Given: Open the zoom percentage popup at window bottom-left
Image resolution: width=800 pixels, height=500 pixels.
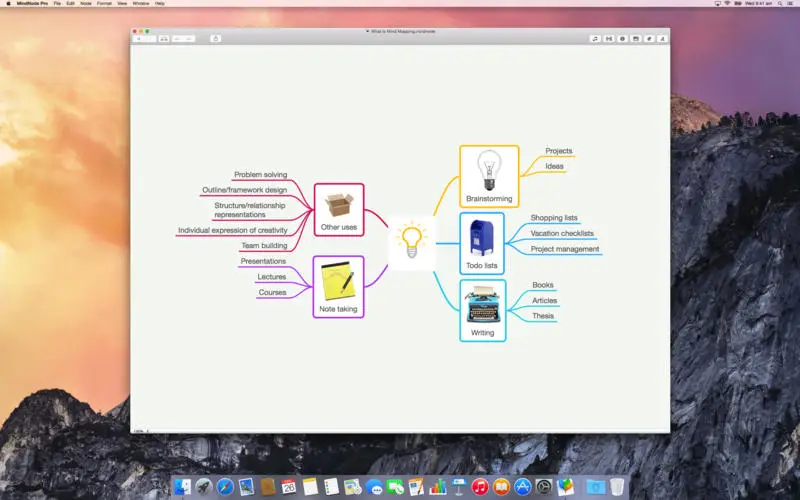Looking at the screenshot, I should coord(140,431).
